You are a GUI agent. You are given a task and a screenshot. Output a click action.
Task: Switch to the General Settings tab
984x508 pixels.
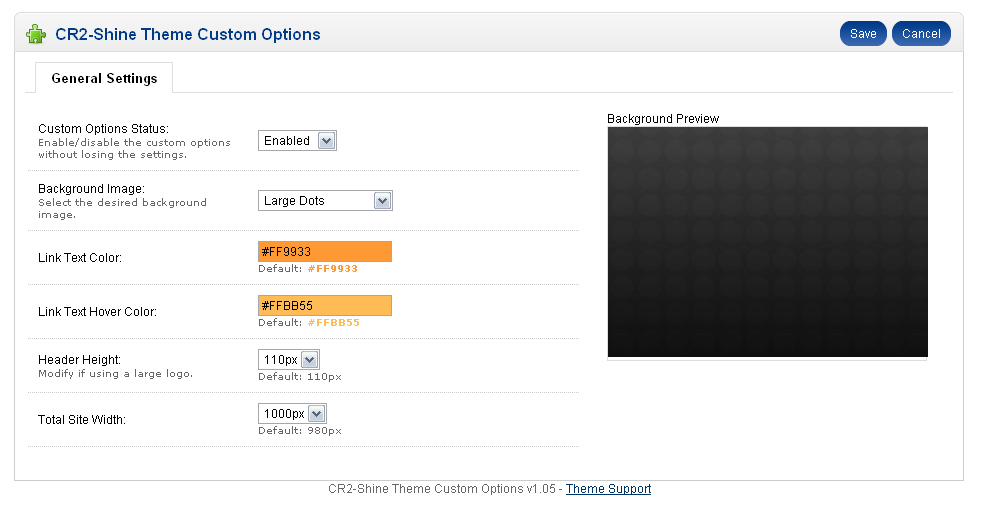104,78
